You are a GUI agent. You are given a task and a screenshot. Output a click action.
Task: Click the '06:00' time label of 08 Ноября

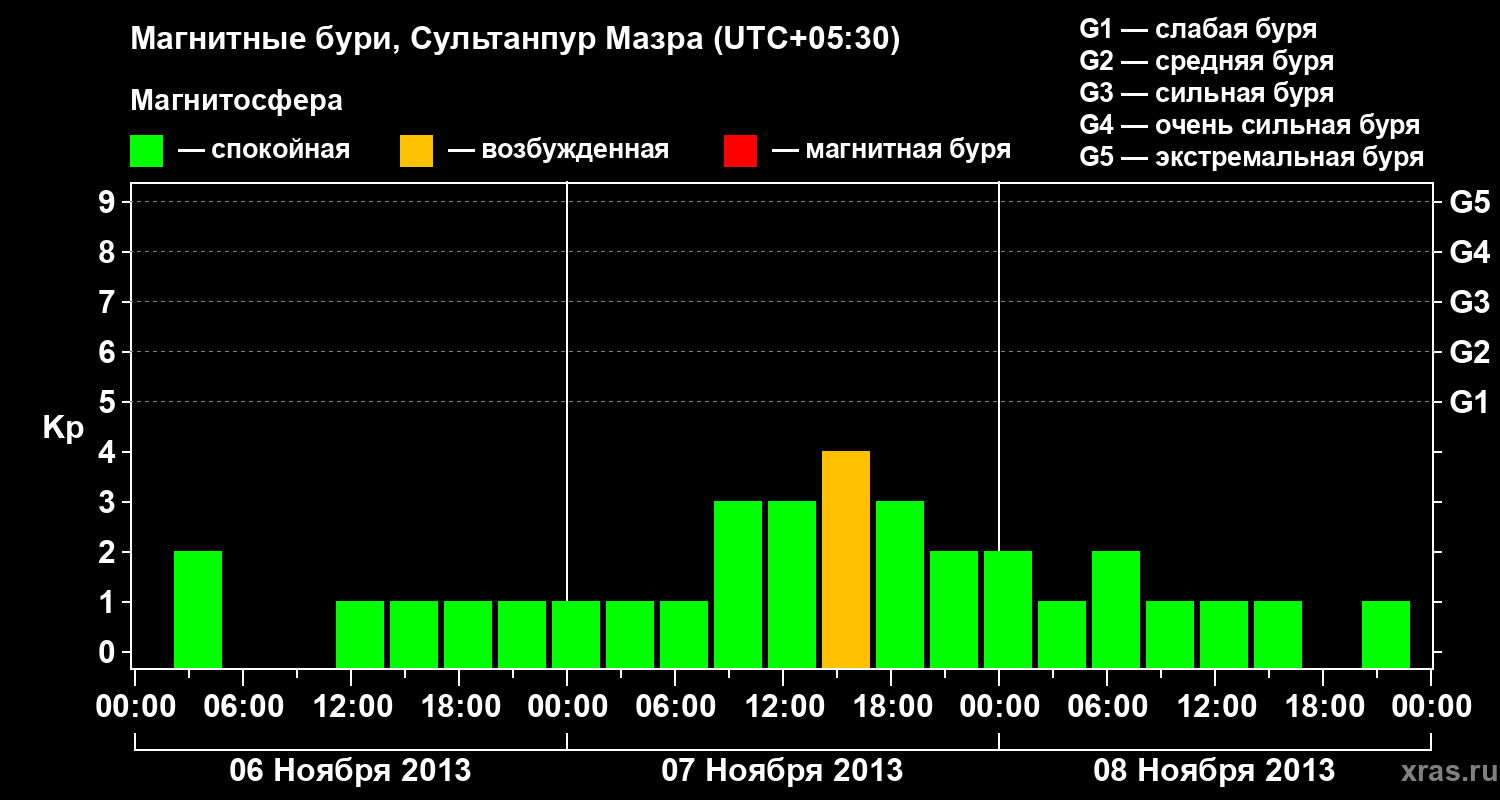tap(1107, 706)
